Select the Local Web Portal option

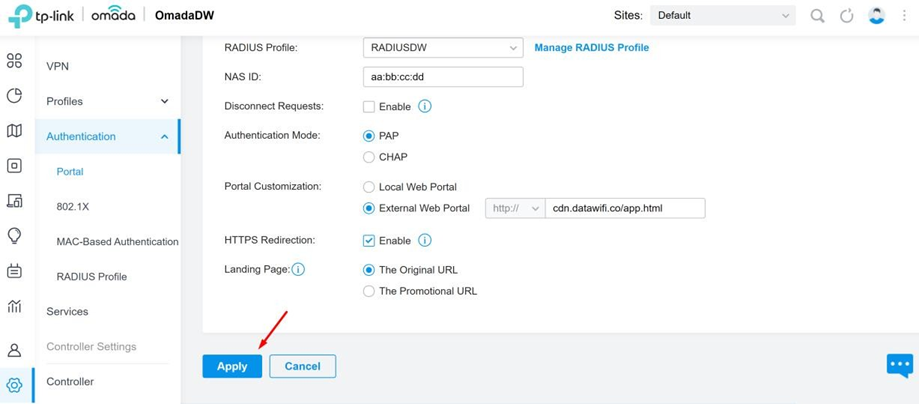pyautogui.click(x=369, y=187)
